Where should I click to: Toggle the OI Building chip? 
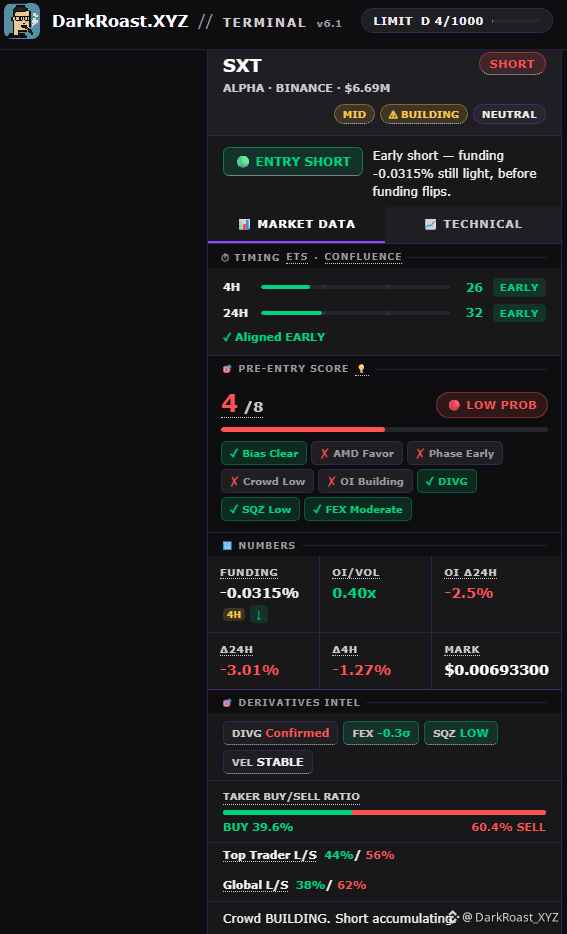[x=365, y=481]
